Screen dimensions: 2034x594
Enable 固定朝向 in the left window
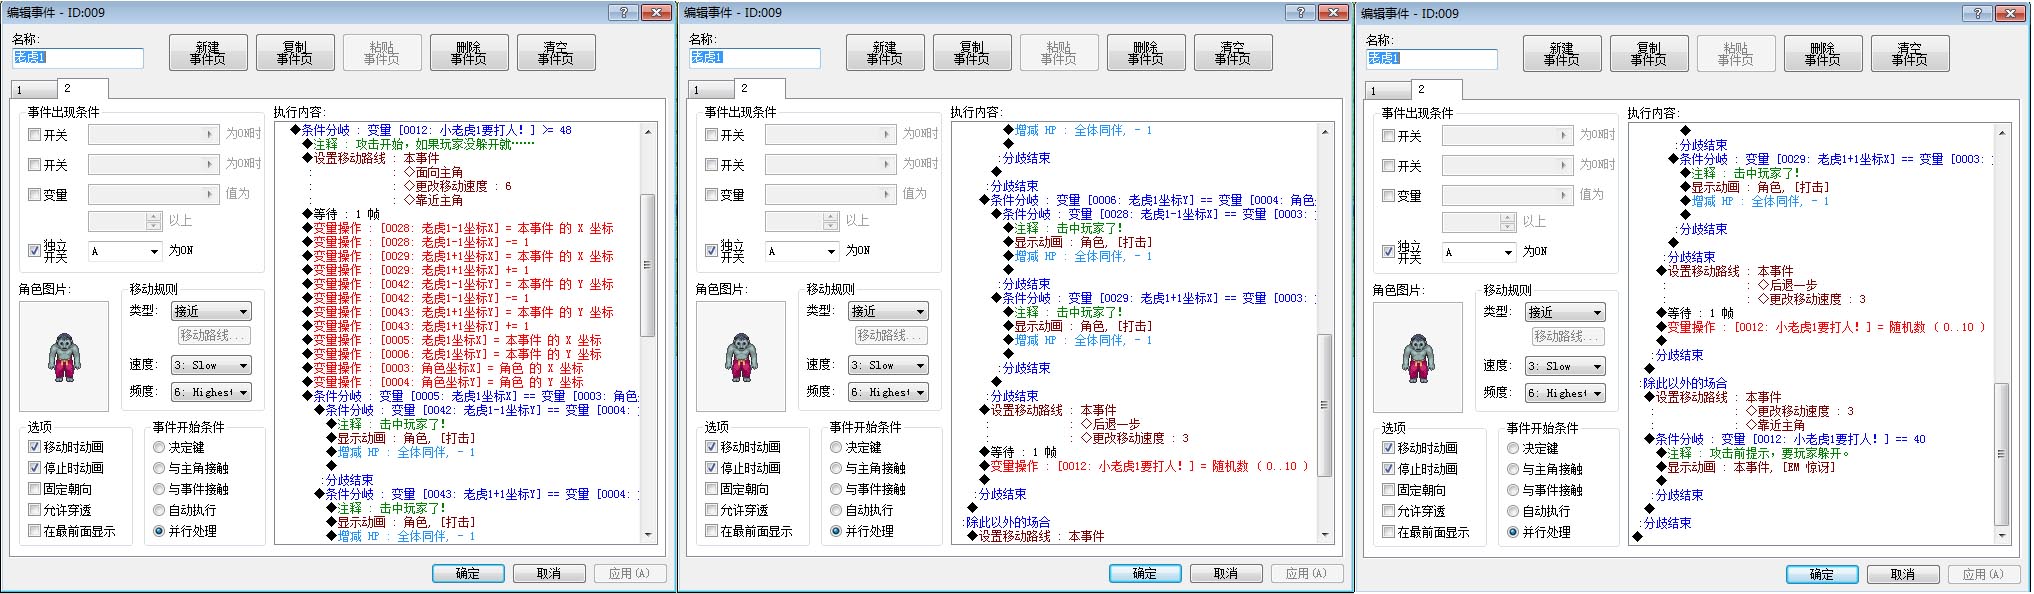click(x=35, y=489)
